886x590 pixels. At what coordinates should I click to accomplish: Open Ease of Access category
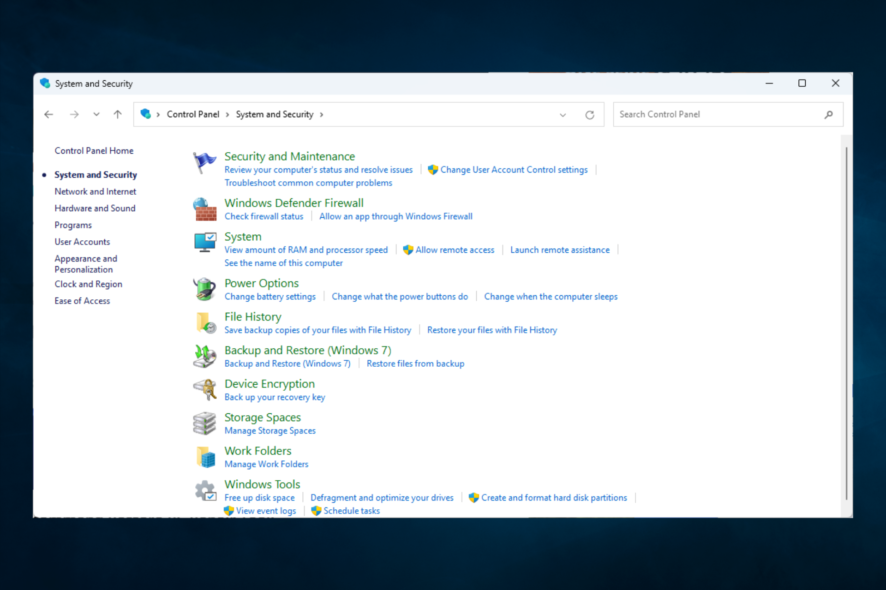[x=82, y=301]
